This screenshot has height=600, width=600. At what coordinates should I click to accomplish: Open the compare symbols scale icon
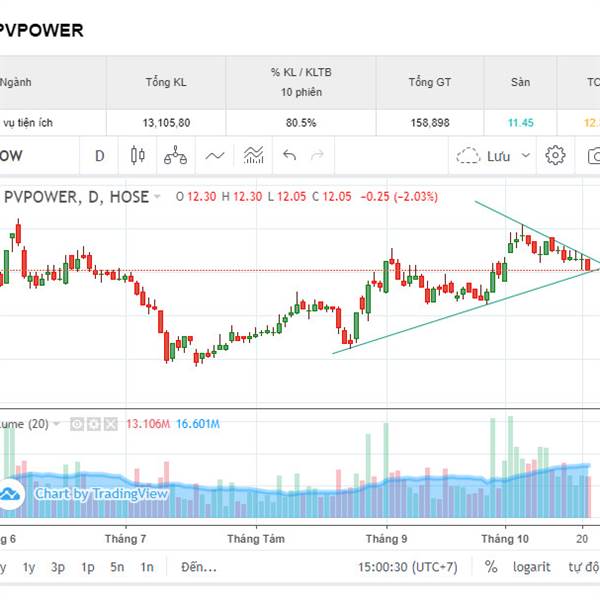click(x=175, y=155)
